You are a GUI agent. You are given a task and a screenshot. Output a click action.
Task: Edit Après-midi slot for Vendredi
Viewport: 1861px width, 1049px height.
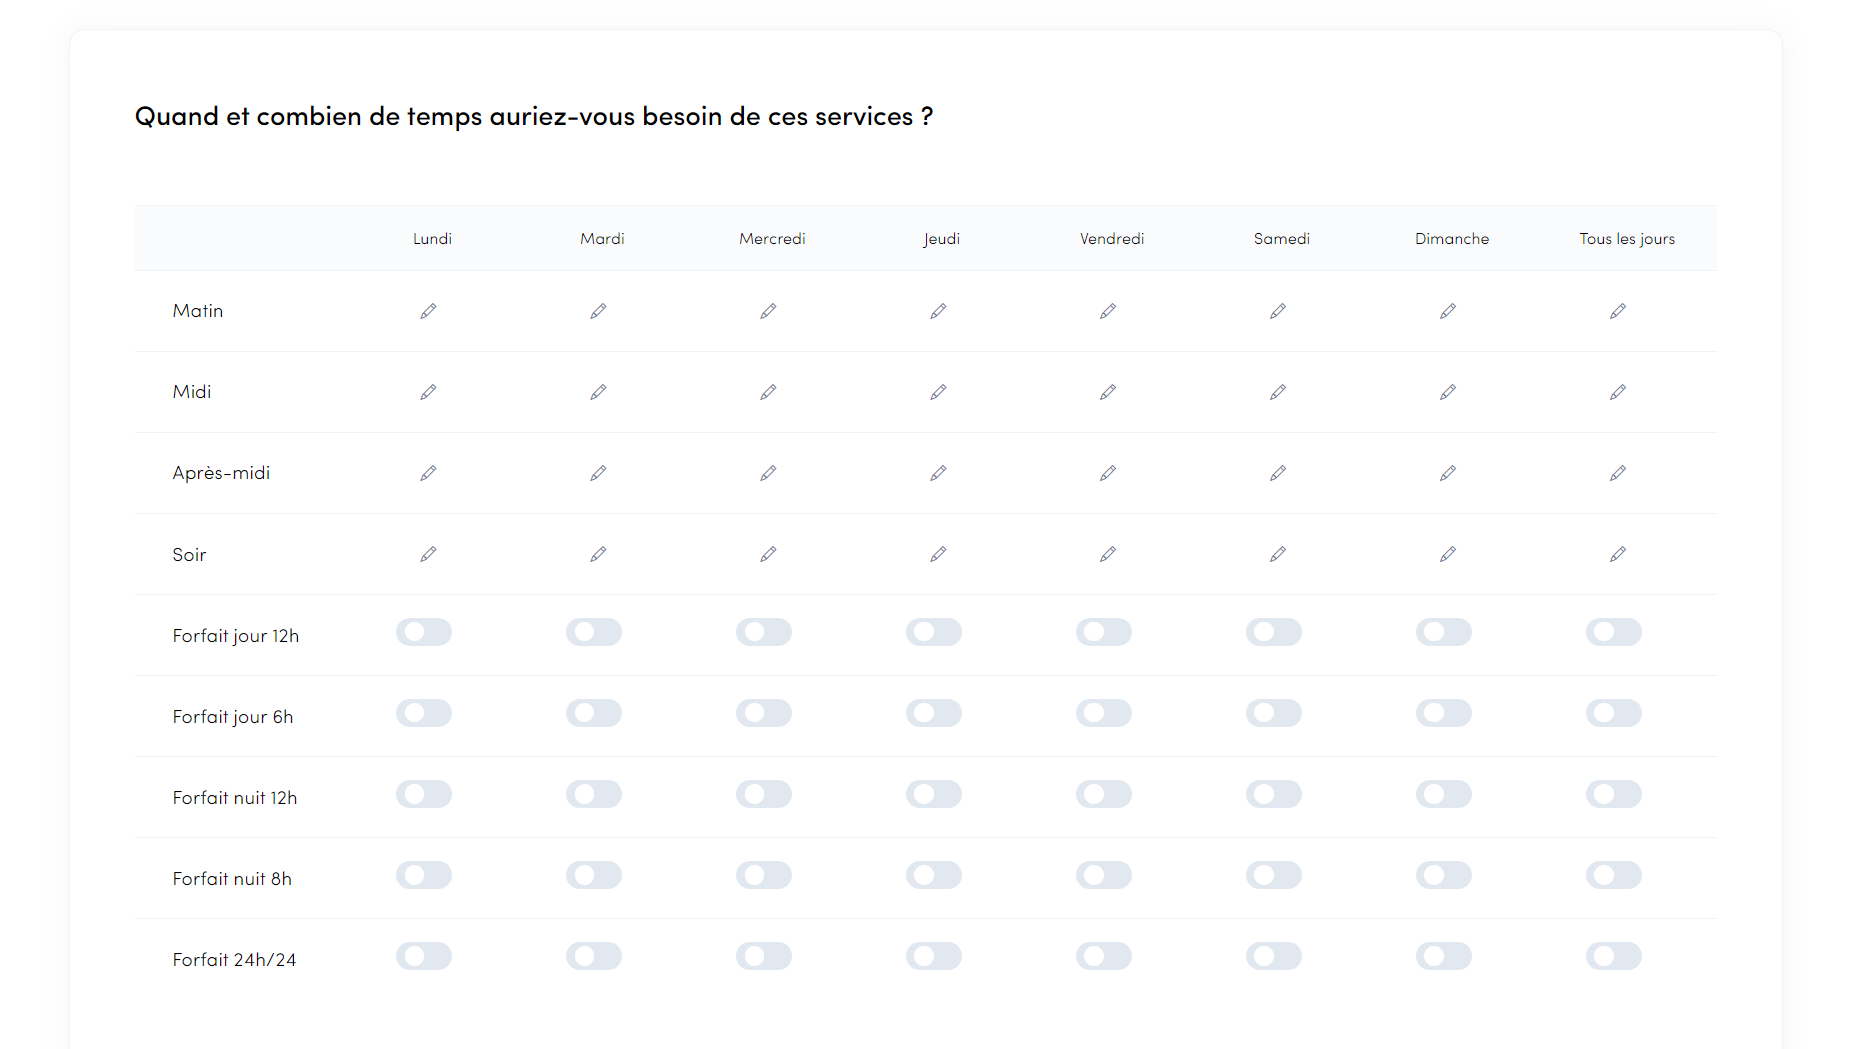pos(1108,473)
